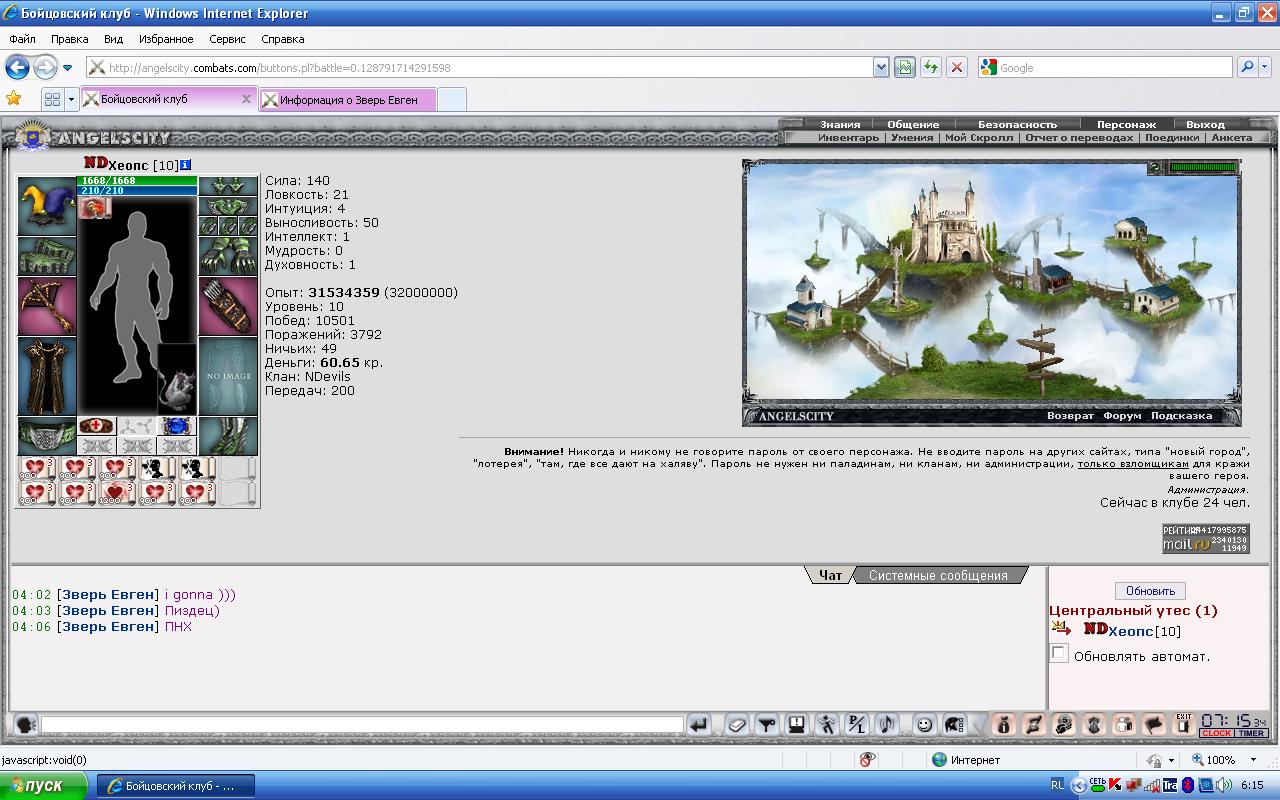
Task: Click the black flag icon
Action: (1155, 724)
